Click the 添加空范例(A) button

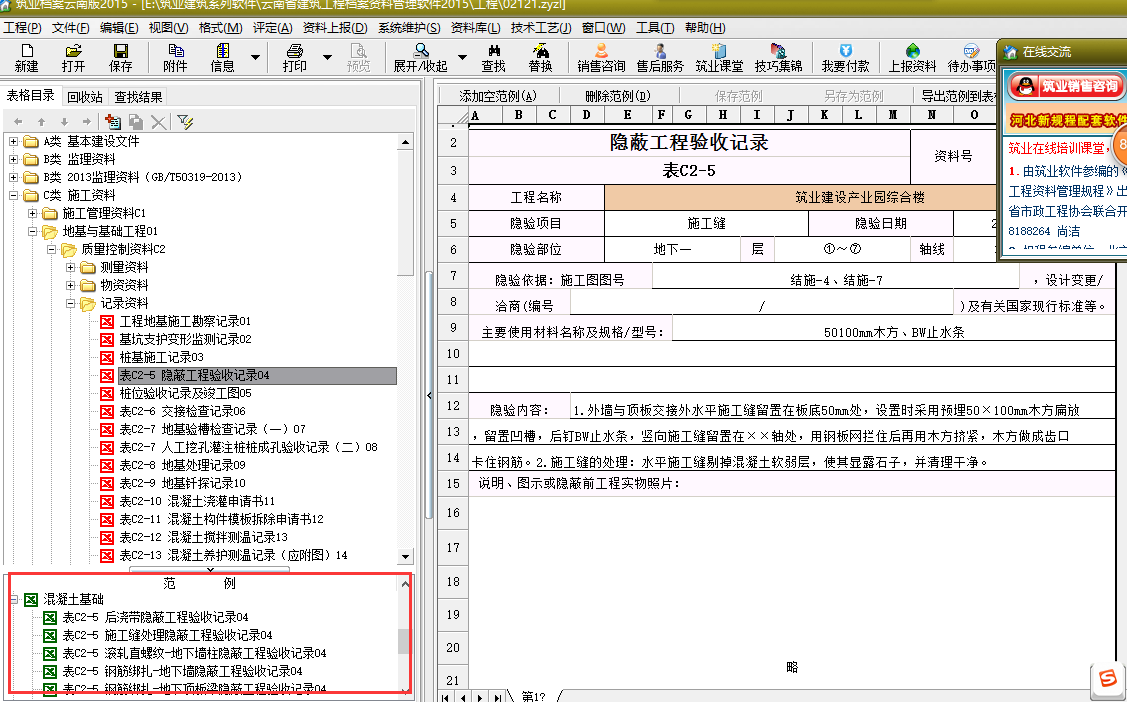(497, 97)
